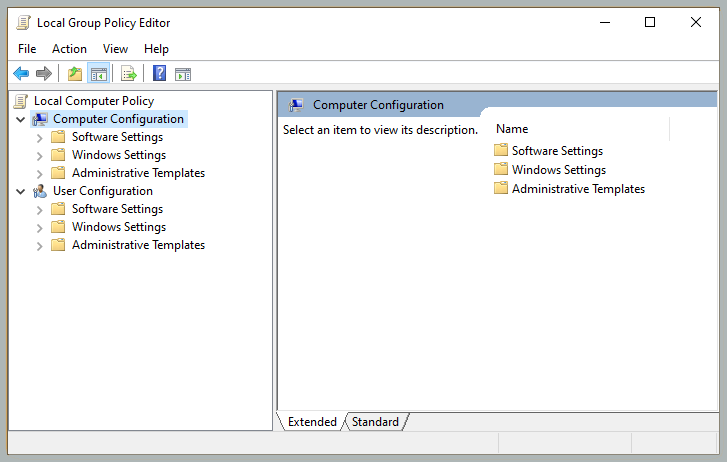
Task: Expand Software Settings under Computer Configuration
Action: point(39,138)
